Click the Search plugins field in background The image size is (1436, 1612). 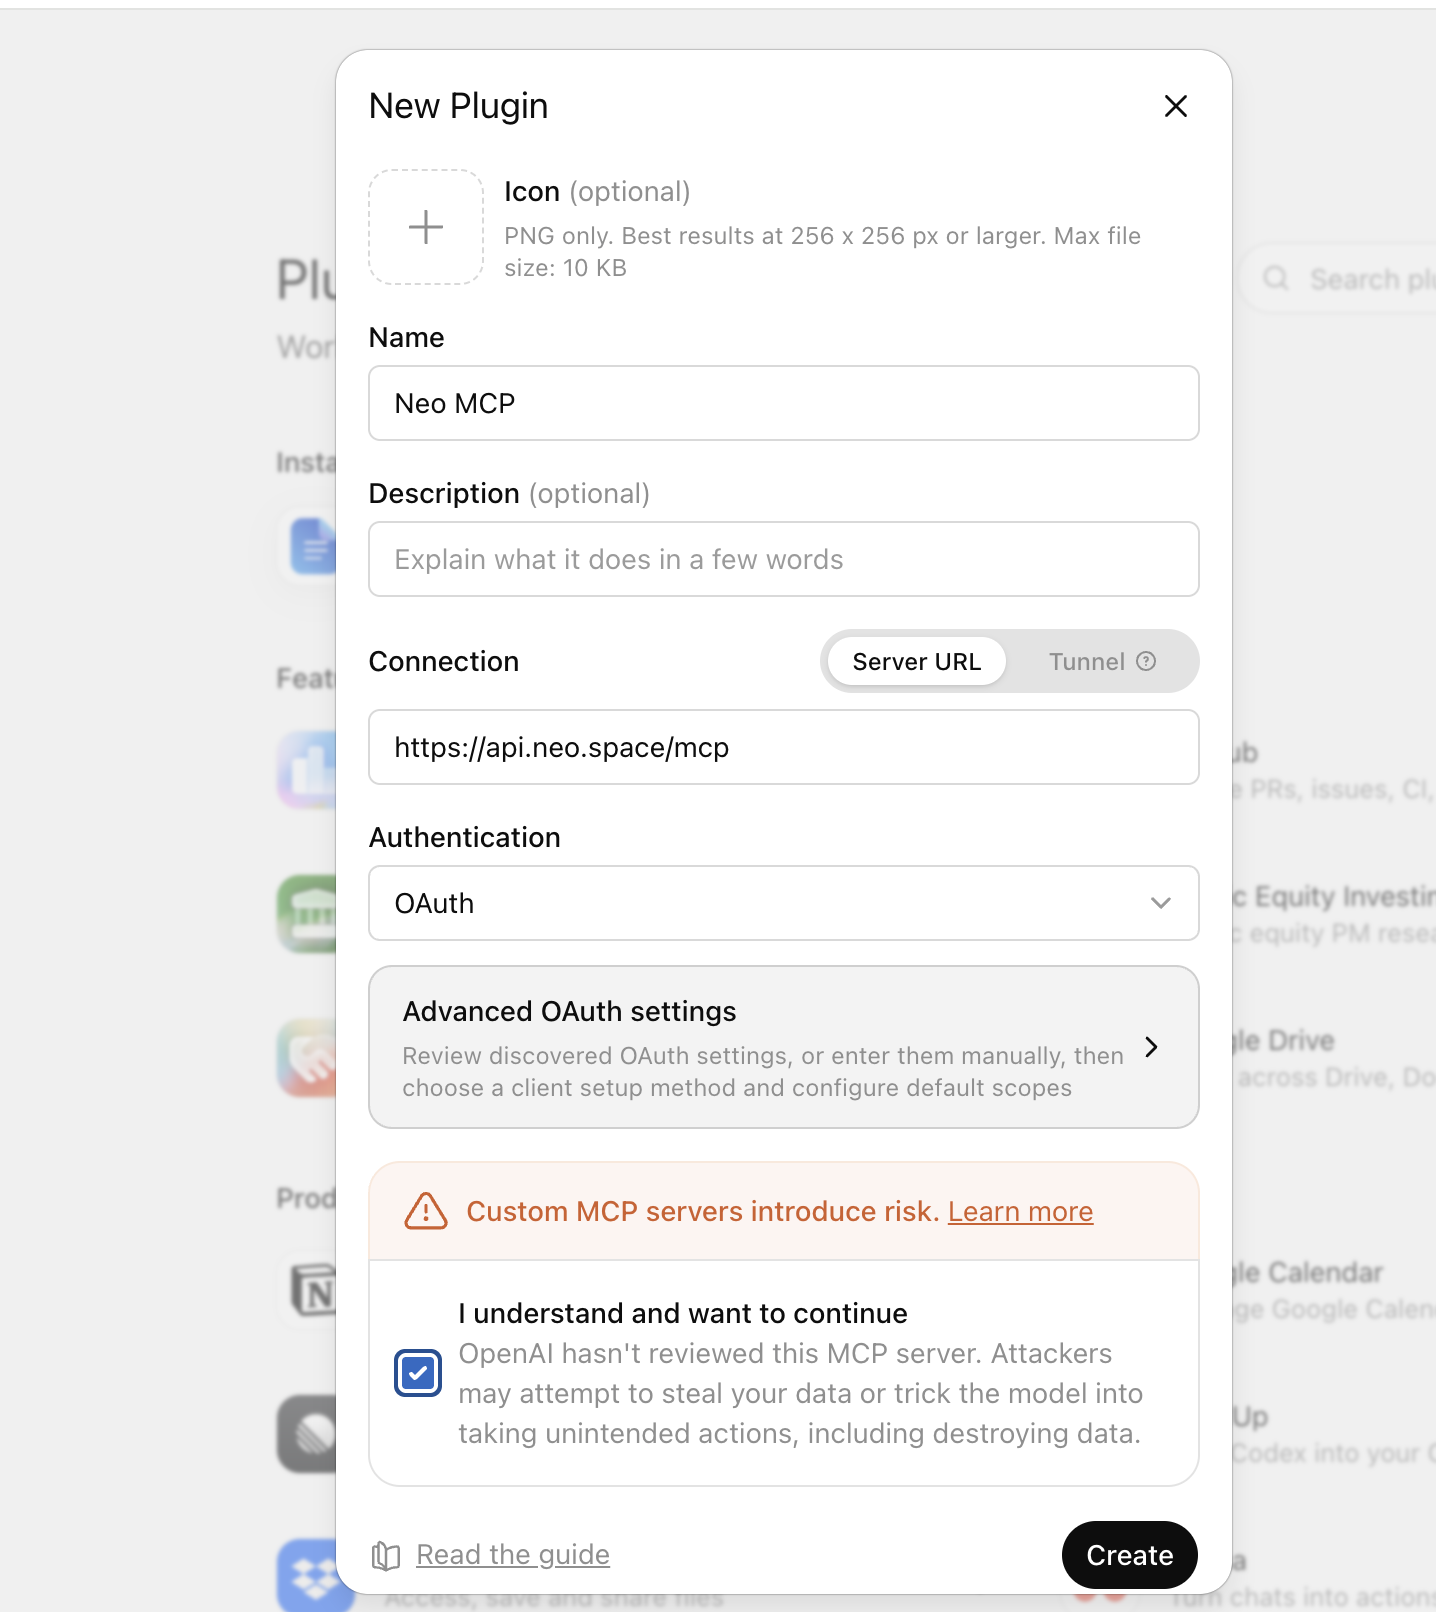1338,279
